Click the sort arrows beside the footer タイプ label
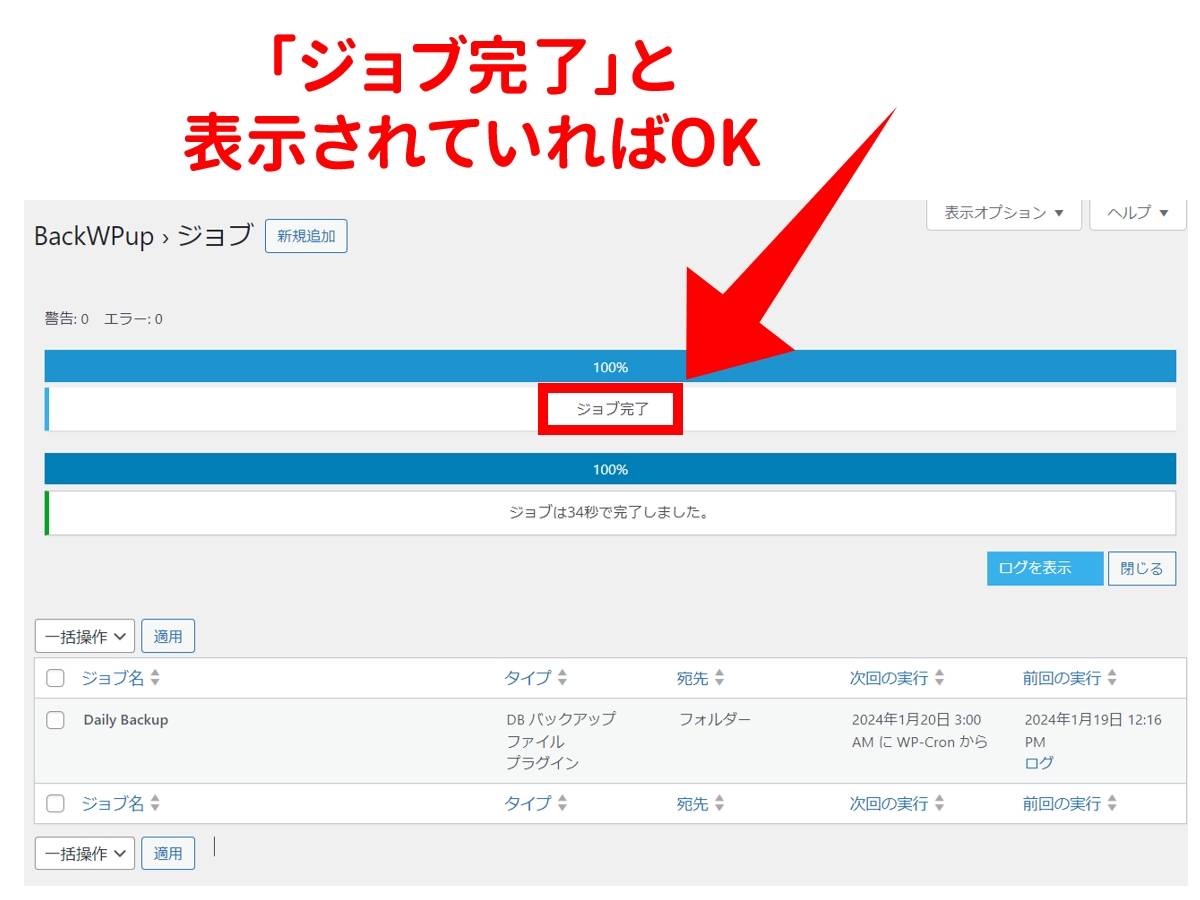The image size is (1200, 900). [x=562, y=804]
